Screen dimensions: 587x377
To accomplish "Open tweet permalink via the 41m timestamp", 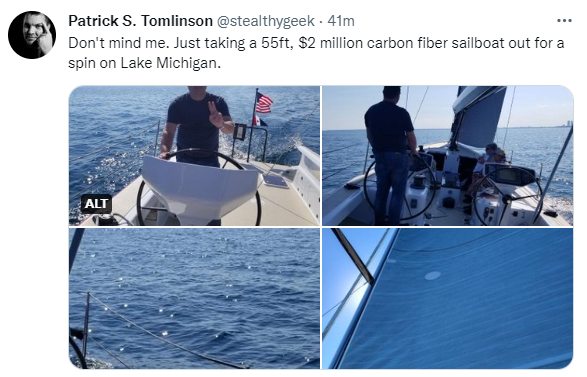I will pos(341,21).
